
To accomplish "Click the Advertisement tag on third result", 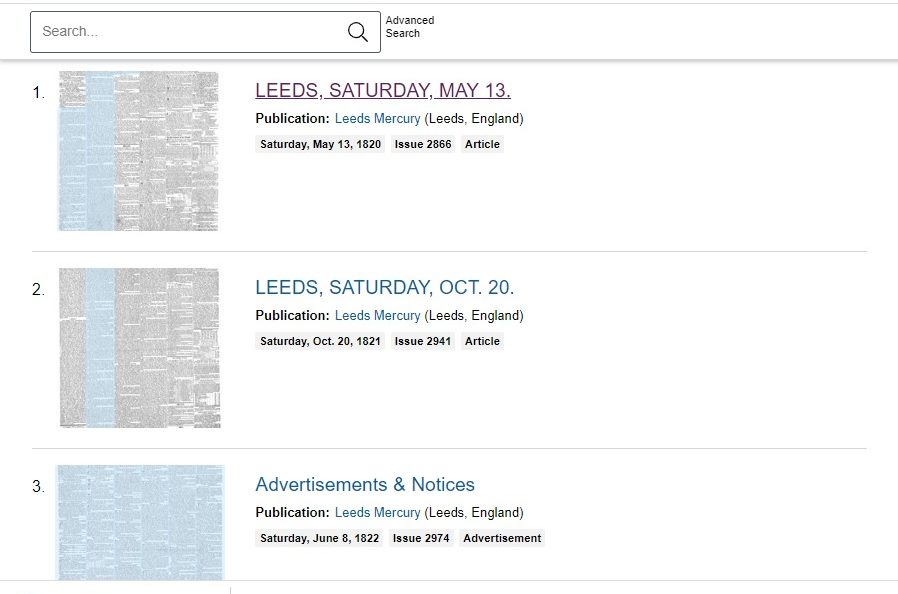I will (x=501, y=538).
